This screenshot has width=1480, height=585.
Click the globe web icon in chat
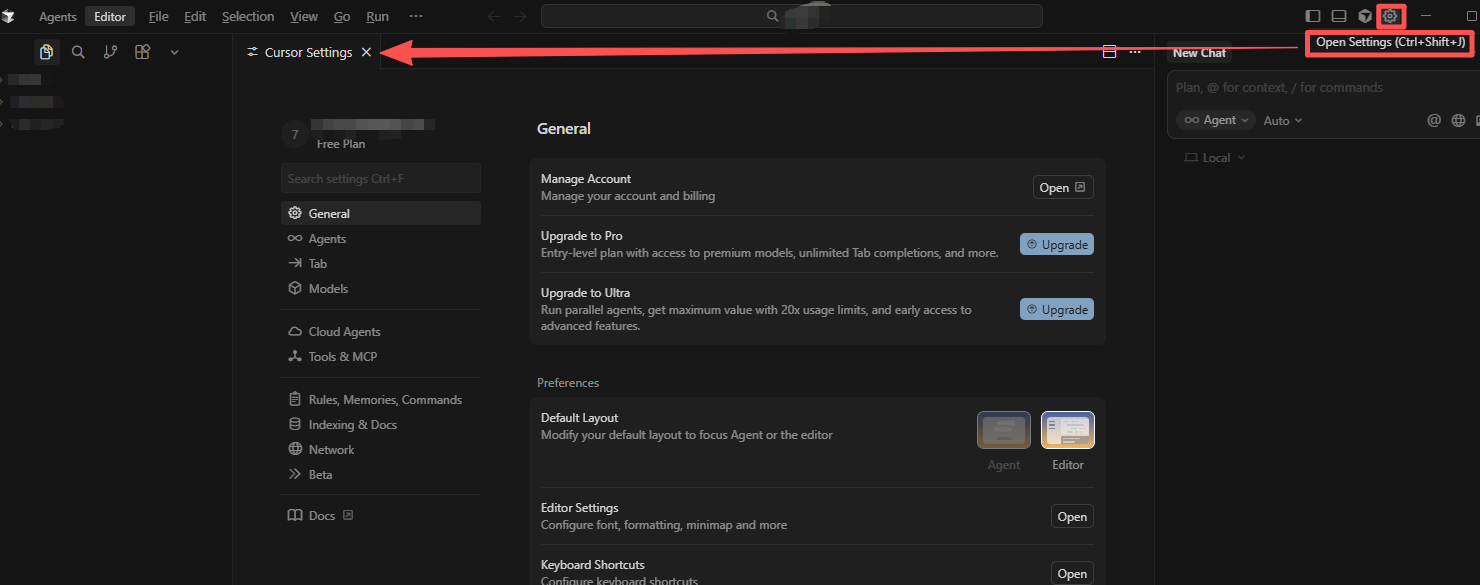(x=1459, y=120)
